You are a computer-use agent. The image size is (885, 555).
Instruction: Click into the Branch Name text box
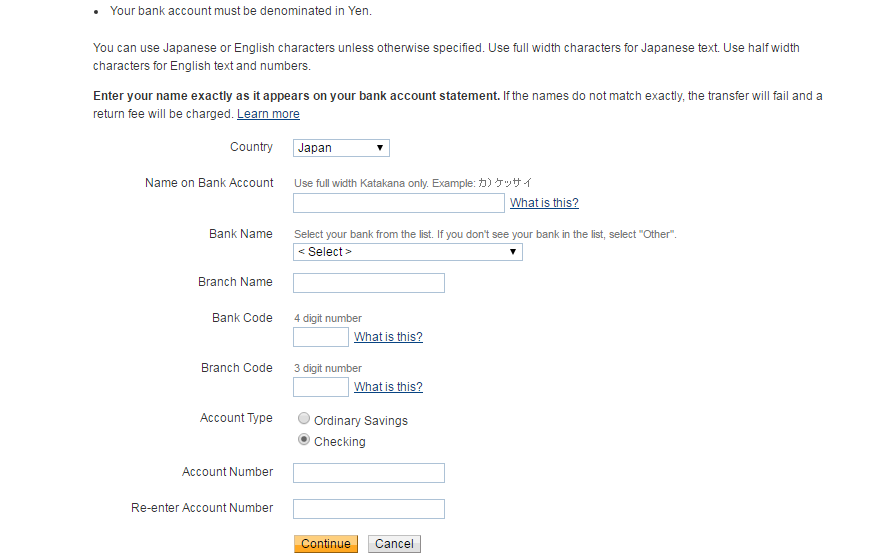tap(368, 283)
